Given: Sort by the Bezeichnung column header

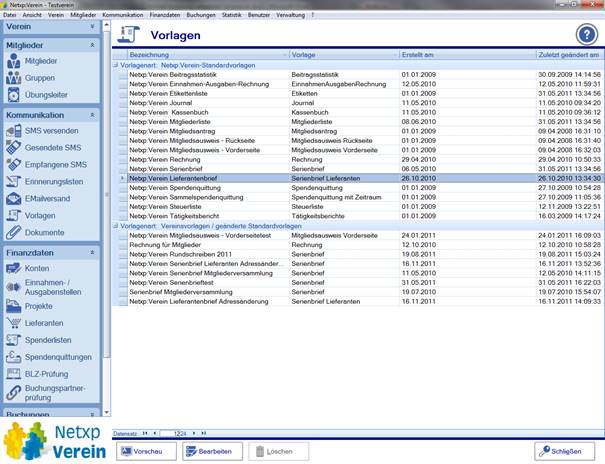Looking at the screenshot, I should (x=208, y=55).
